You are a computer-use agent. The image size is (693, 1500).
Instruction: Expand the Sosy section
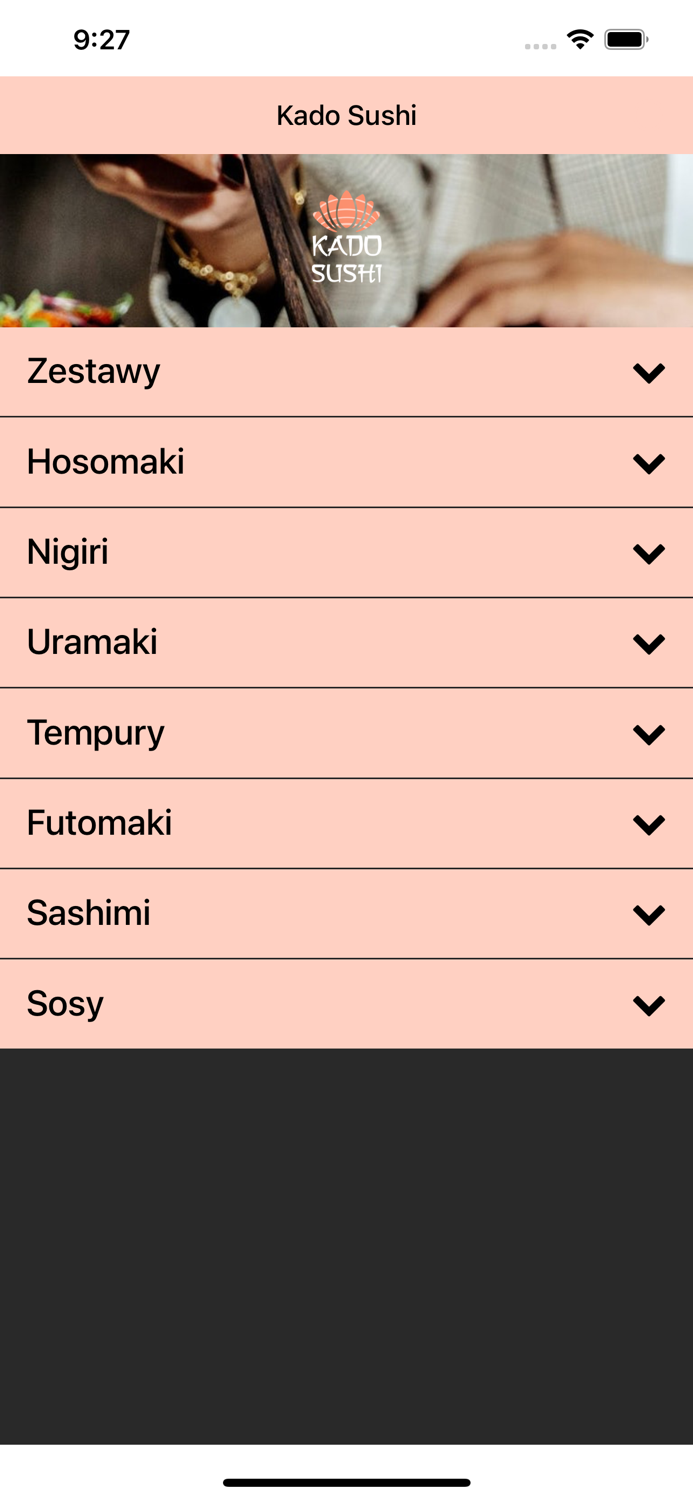click(346, 1003)
